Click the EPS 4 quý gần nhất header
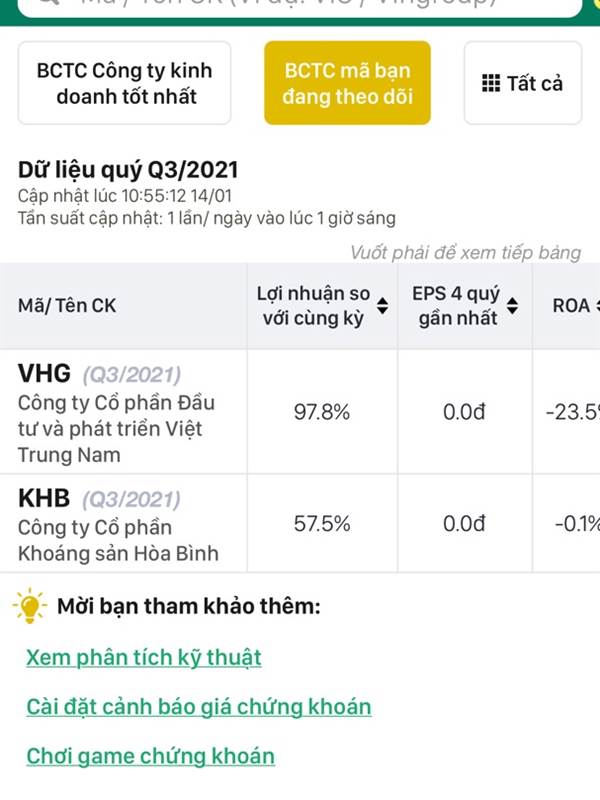Screen dimensions: 600x800 456,306
